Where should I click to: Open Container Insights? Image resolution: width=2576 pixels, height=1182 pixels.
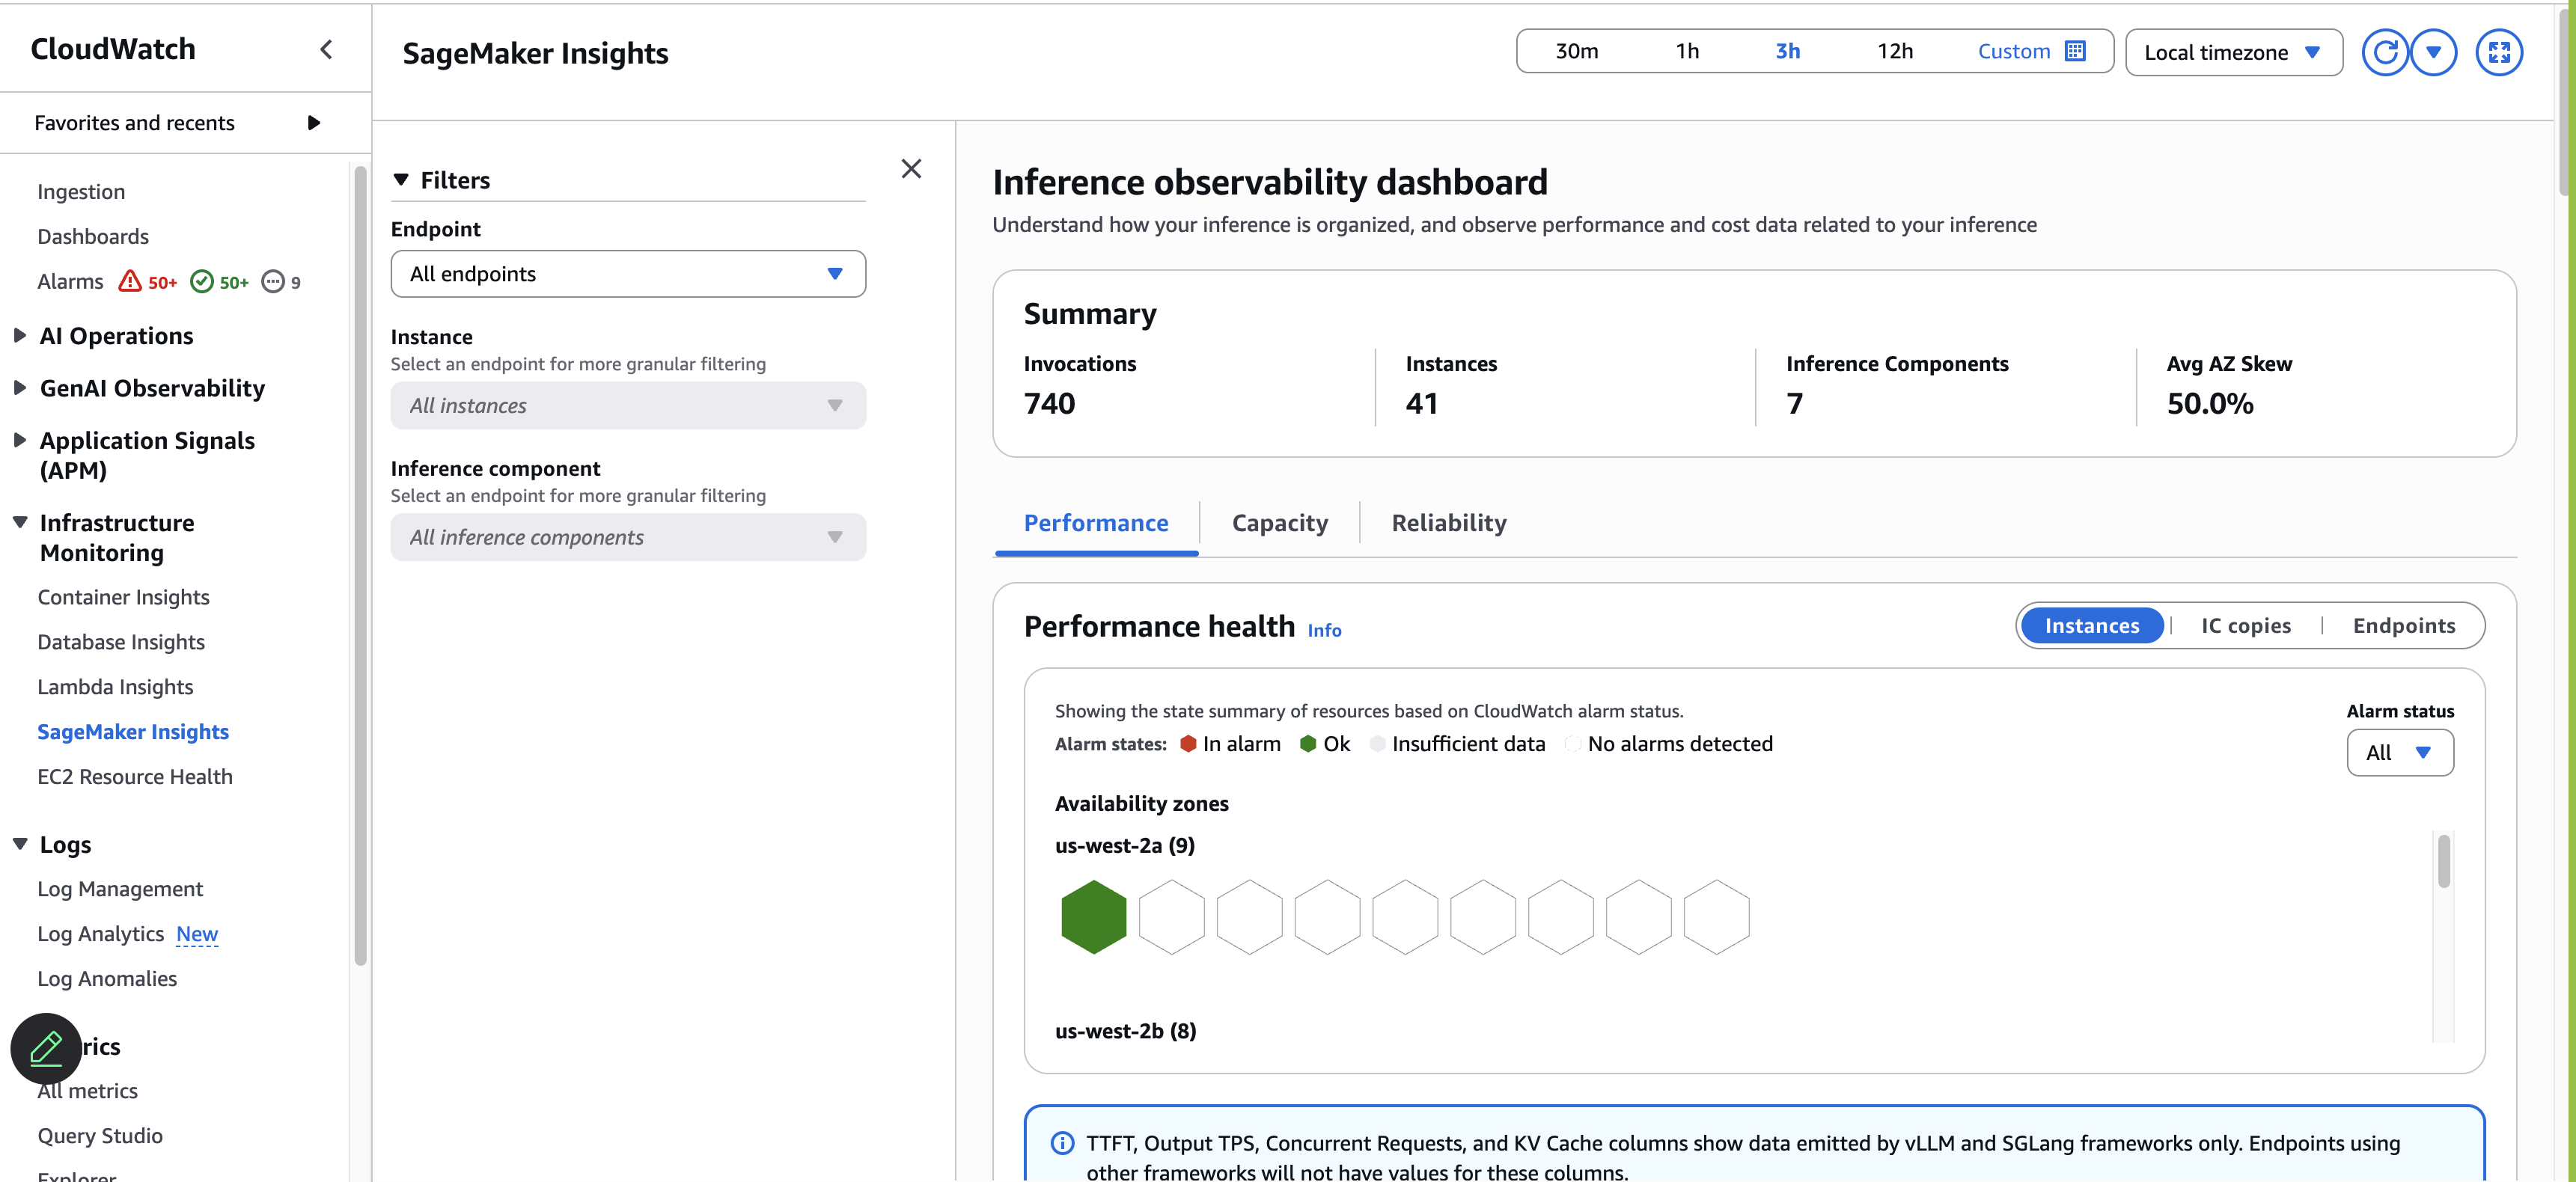pyautogui.click(x=123, y=597)
